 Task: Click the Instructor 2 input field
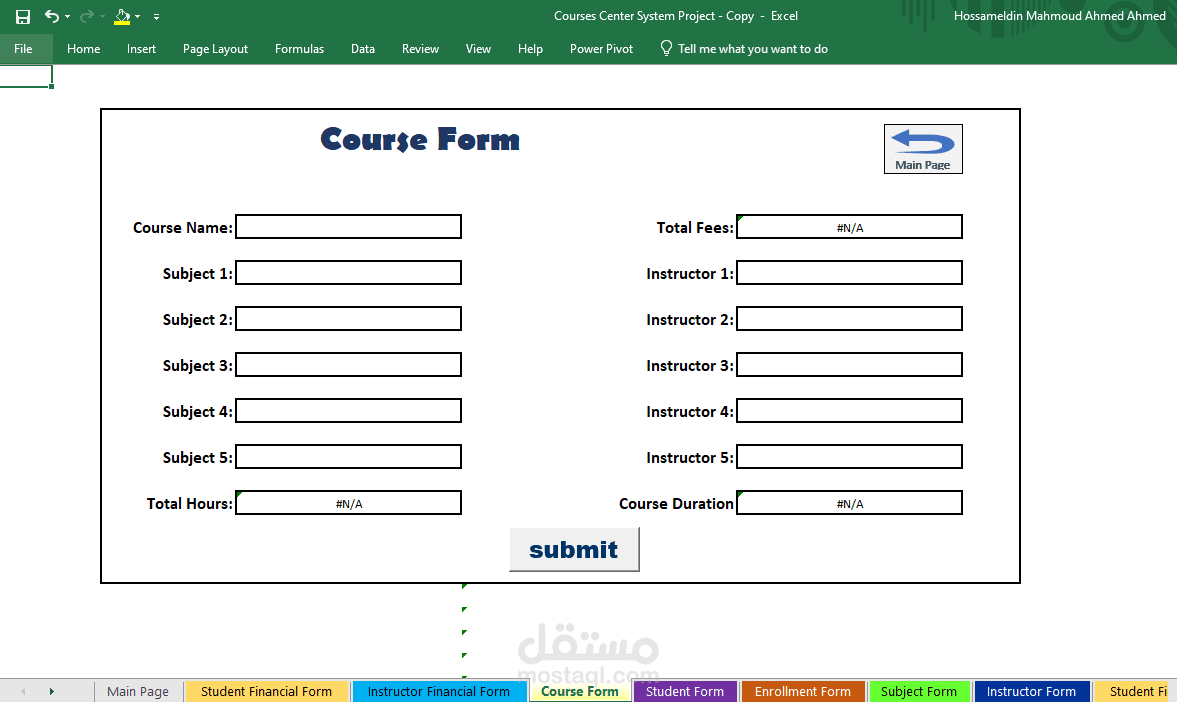(x=850, y=318)
